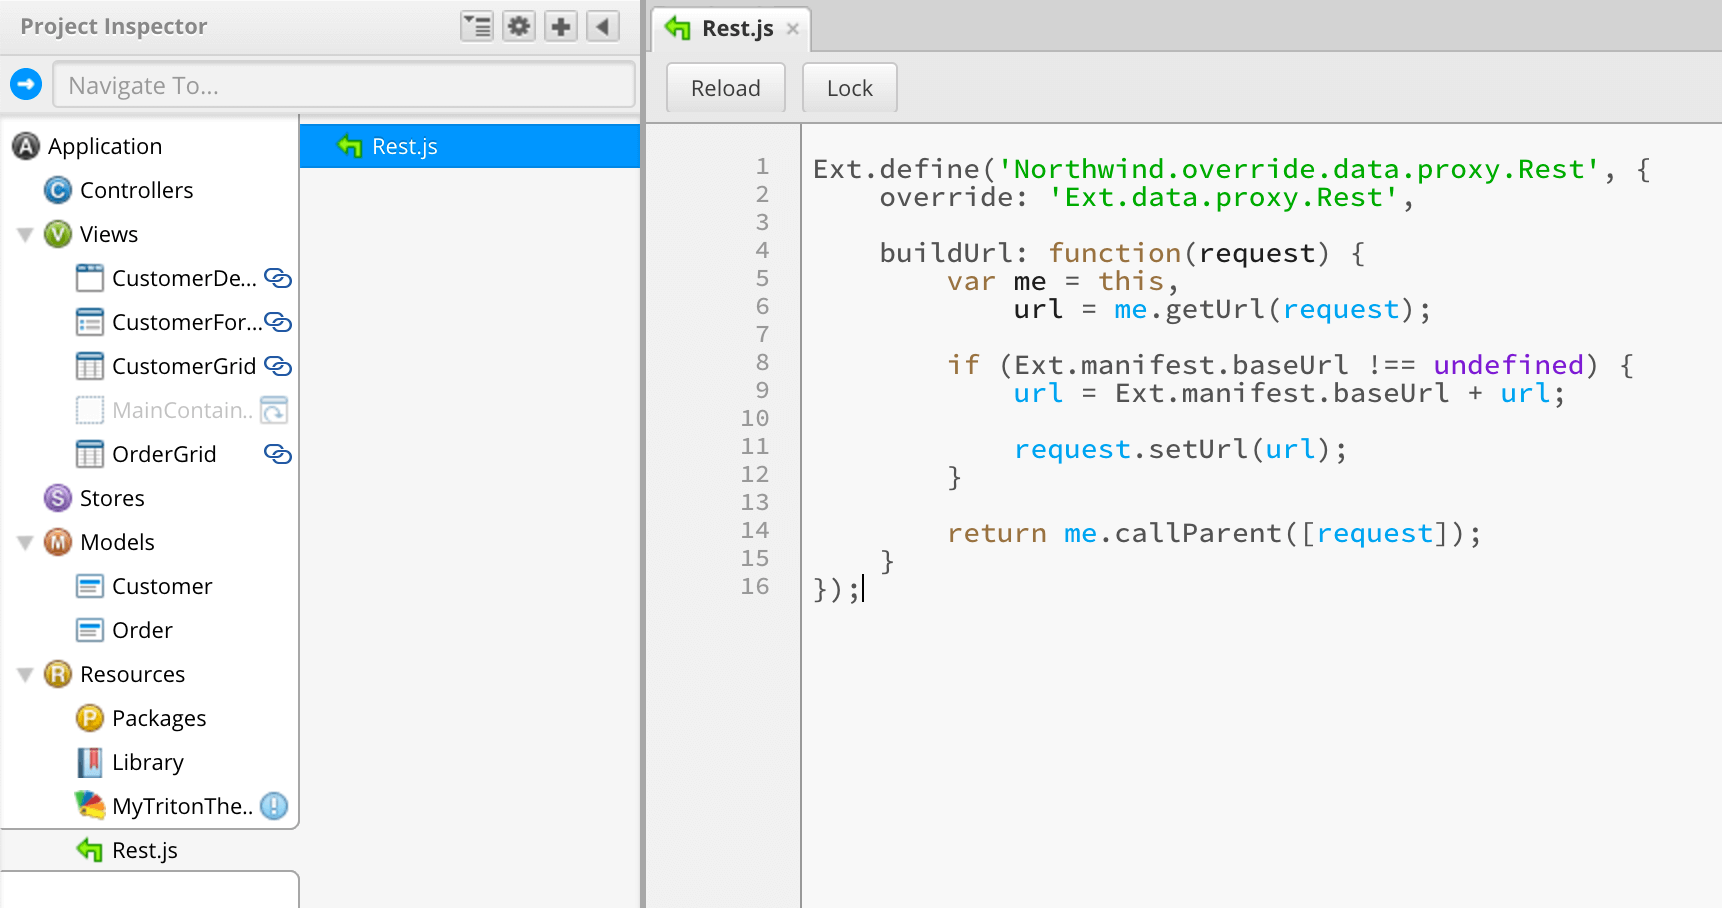Click the Packages resource icon

coord(90,718)
